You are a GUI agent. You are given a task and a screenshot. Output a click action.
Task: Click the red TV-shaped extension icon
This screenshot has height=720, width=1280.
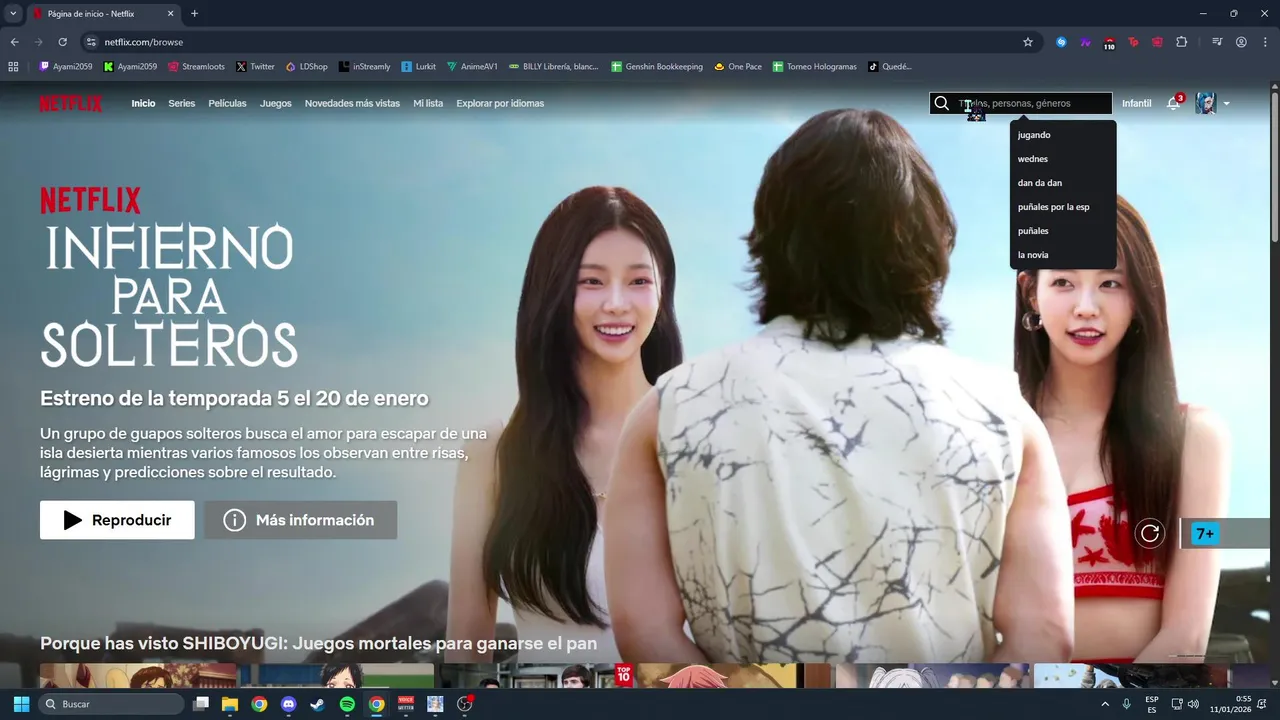[x=1157, y=42]
